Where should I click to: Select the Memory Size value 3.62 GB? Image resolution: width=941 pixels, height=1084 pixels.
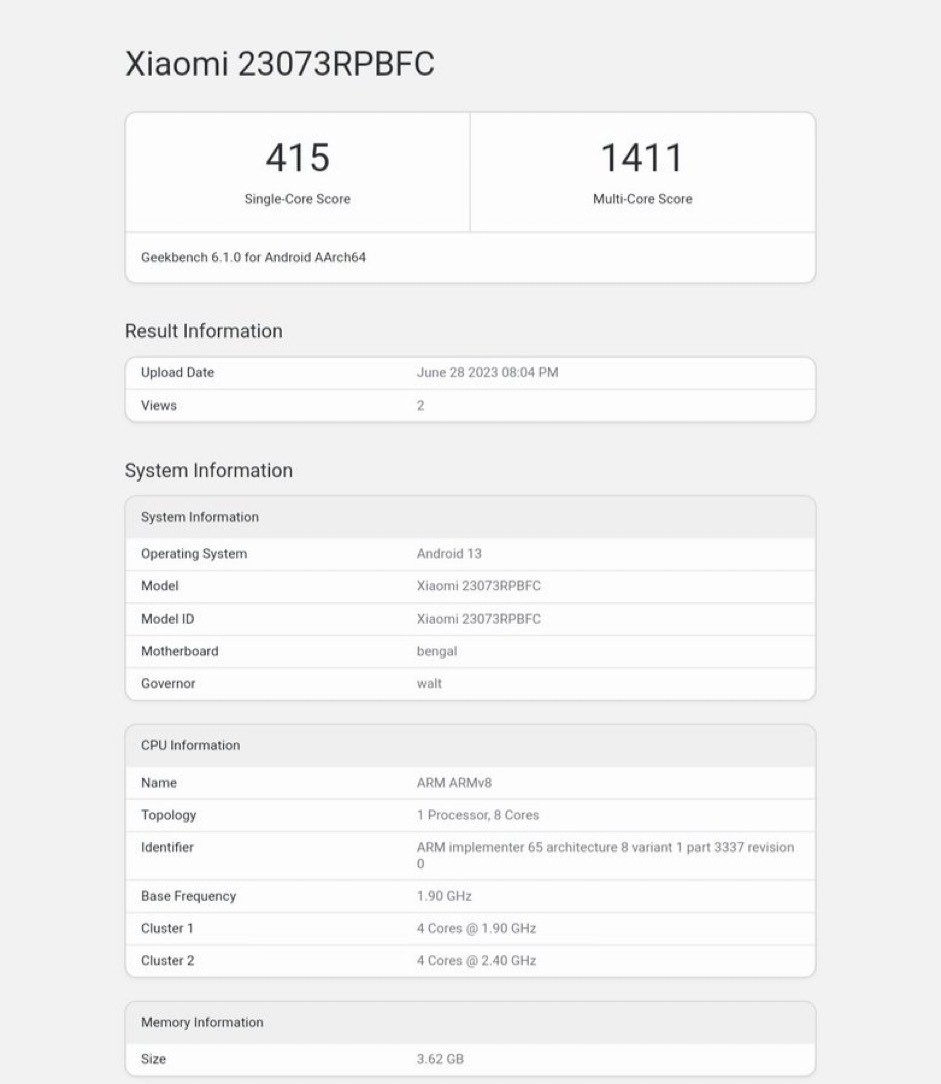click(x=440, y=1059)
